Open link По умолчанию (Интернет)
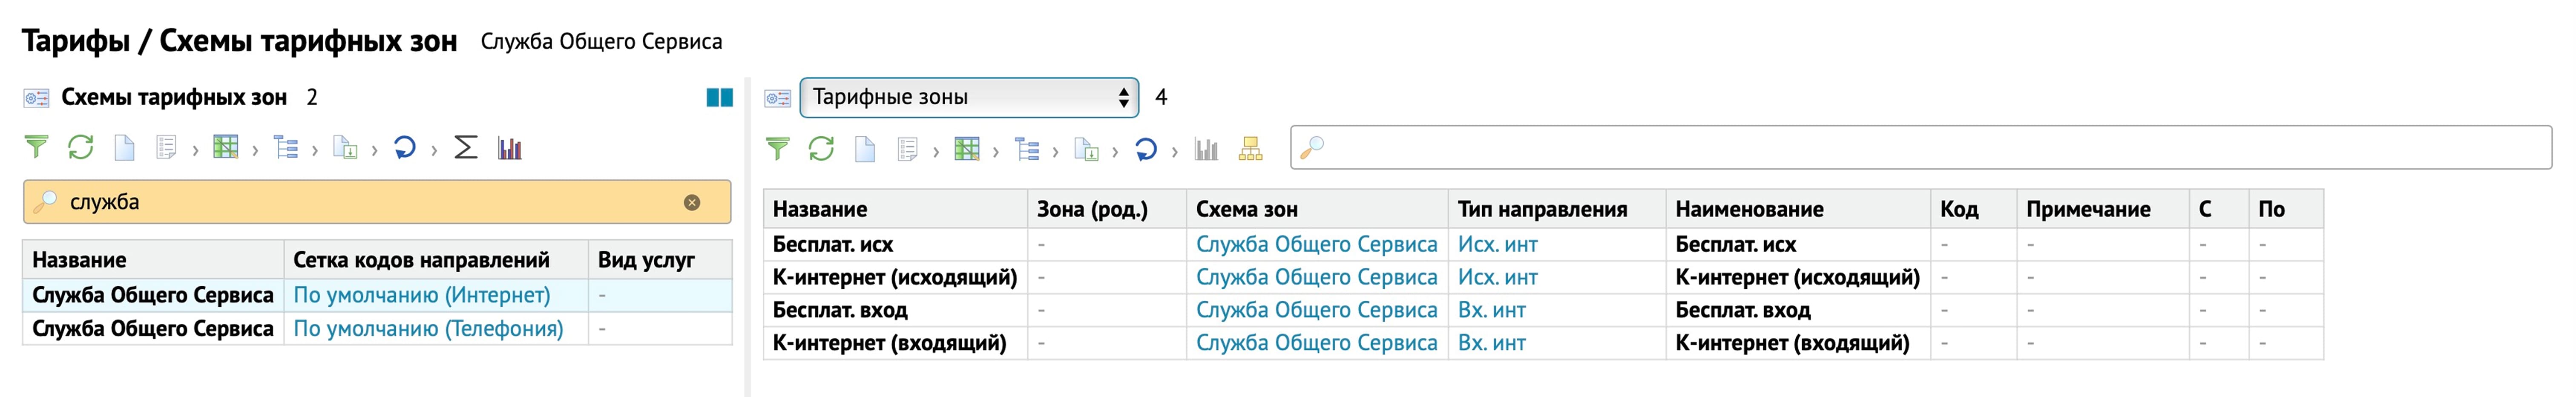Viewport: 2576px width, 397px height. [422, 295]
